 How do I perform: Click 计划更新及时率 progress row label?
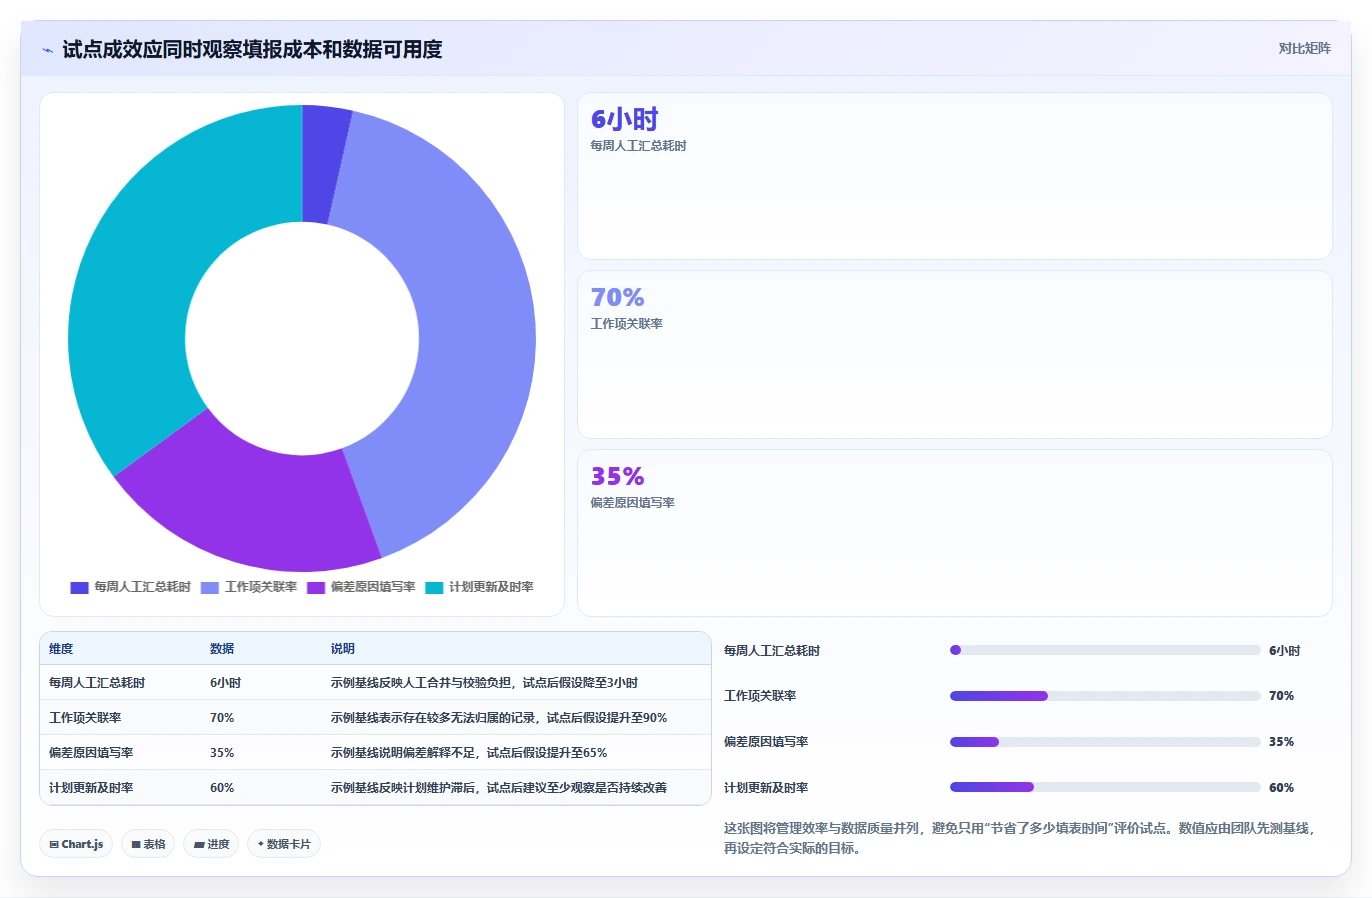(x=766, y=788)
